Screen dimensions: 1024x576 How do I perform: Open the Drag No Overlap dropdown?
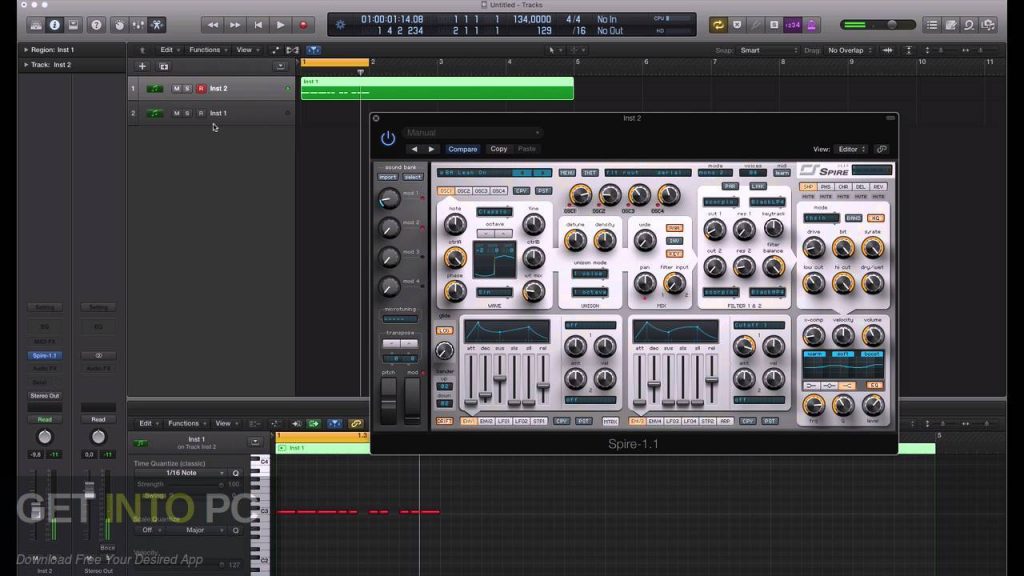click(850, 50)
